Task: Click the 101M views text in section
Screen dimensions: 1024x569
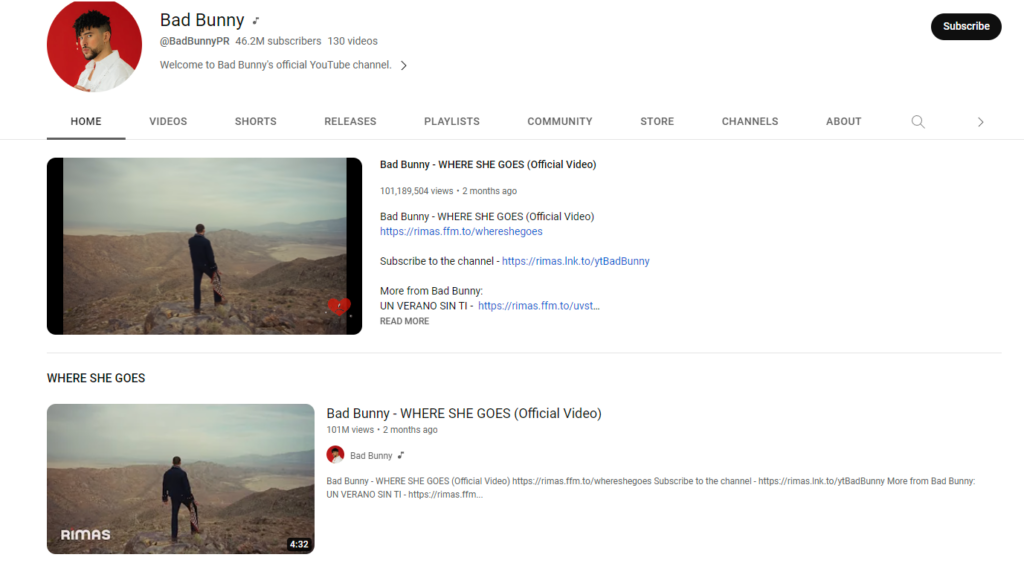Action: [350, 430]
